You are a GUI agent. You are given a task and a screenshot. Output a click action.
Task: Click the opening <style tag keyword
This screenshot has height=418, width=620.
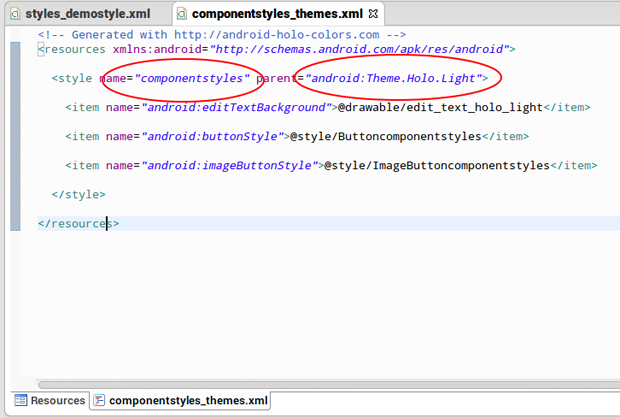tap(72, 78)
